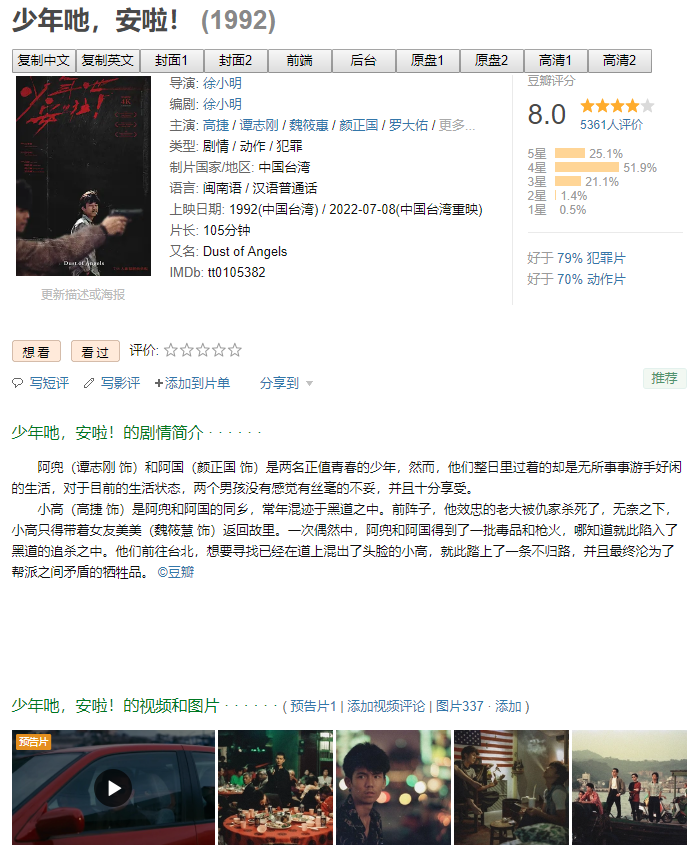Click the 写短评 speech bubble icon

coord(17,383)
